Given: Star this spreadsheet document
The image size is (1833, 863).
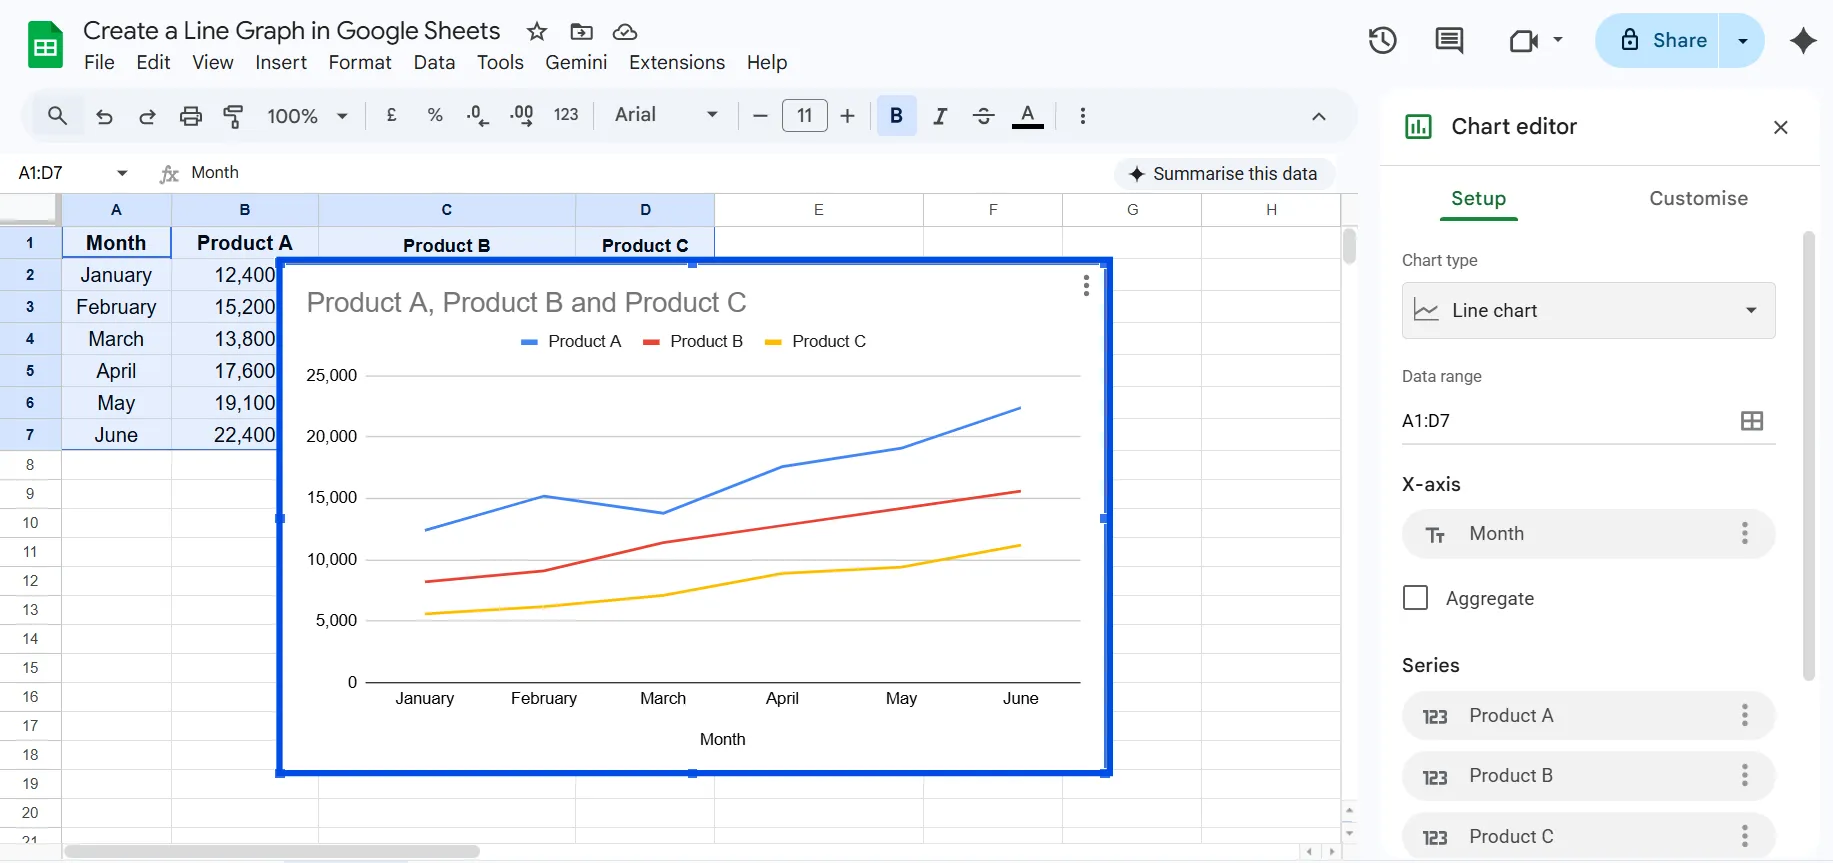Looking at the screenshot, I should point(537,31).
